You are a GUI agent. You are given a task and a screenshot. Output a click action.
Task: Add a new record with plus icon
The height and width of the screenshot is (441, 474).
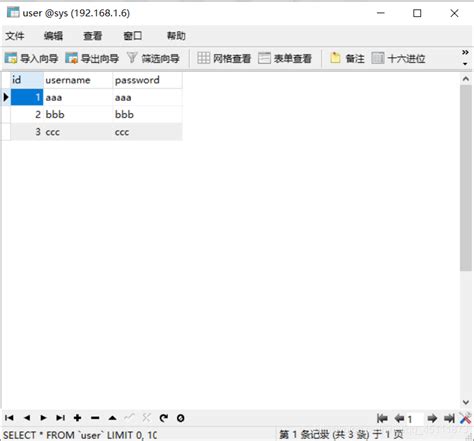(78, 418)
